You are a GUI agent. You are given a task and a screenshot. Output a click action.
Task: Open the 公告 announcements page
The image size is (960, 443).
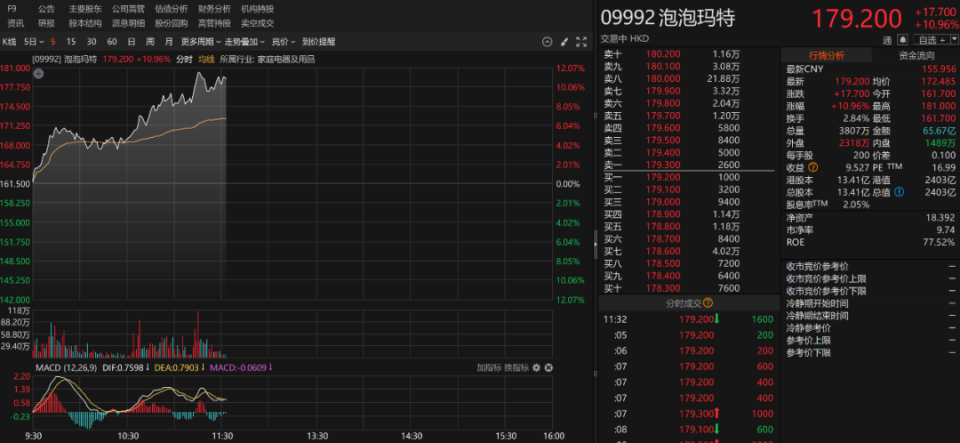point(46,9)
